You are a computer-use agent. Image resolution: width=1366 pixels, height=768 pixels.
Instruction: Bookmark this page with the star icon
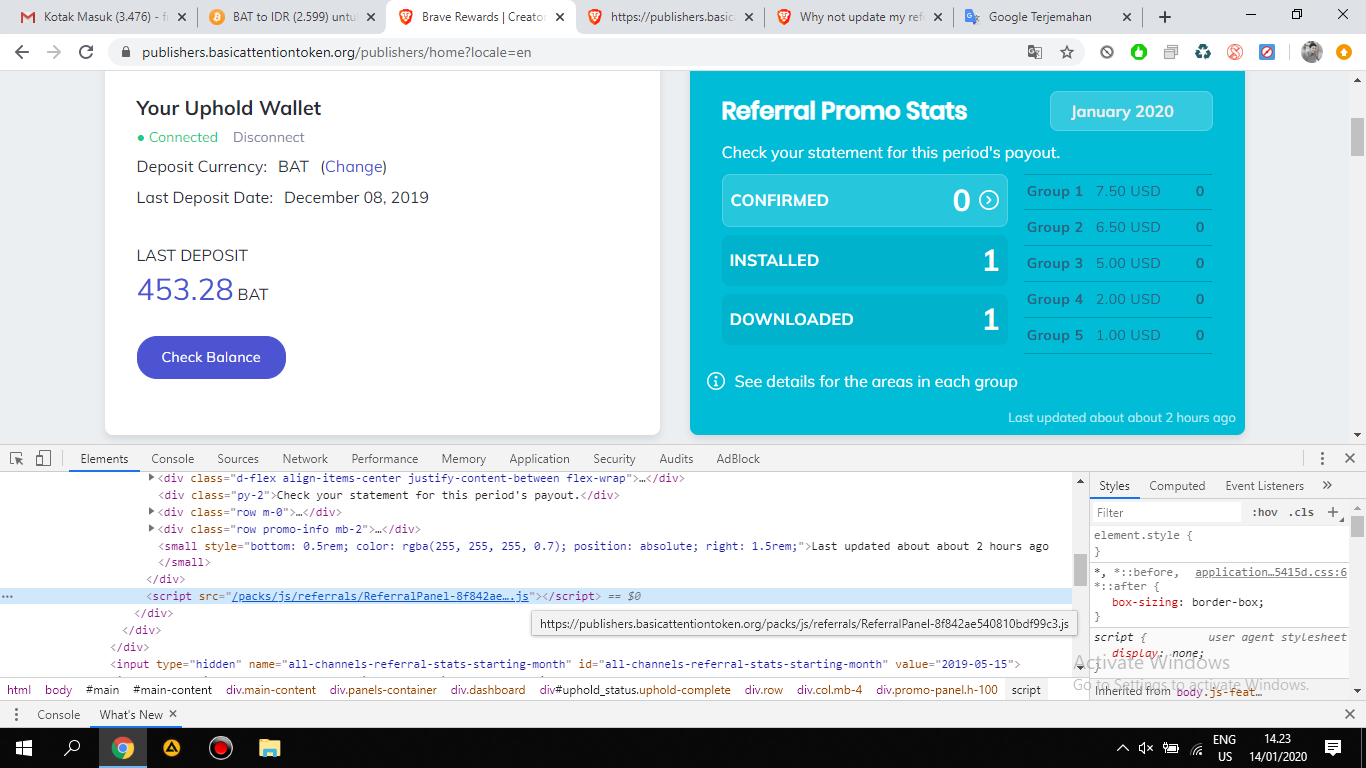1067,52
